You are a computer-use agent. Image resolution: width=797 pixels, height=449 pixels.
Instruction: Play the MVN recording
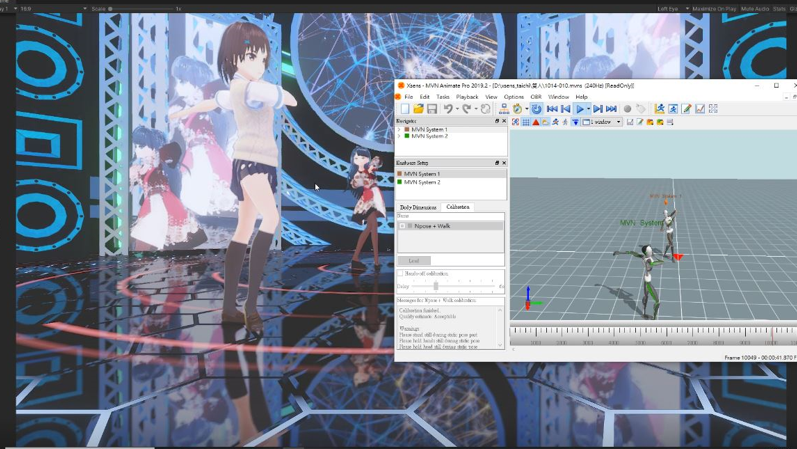[579, 109]
